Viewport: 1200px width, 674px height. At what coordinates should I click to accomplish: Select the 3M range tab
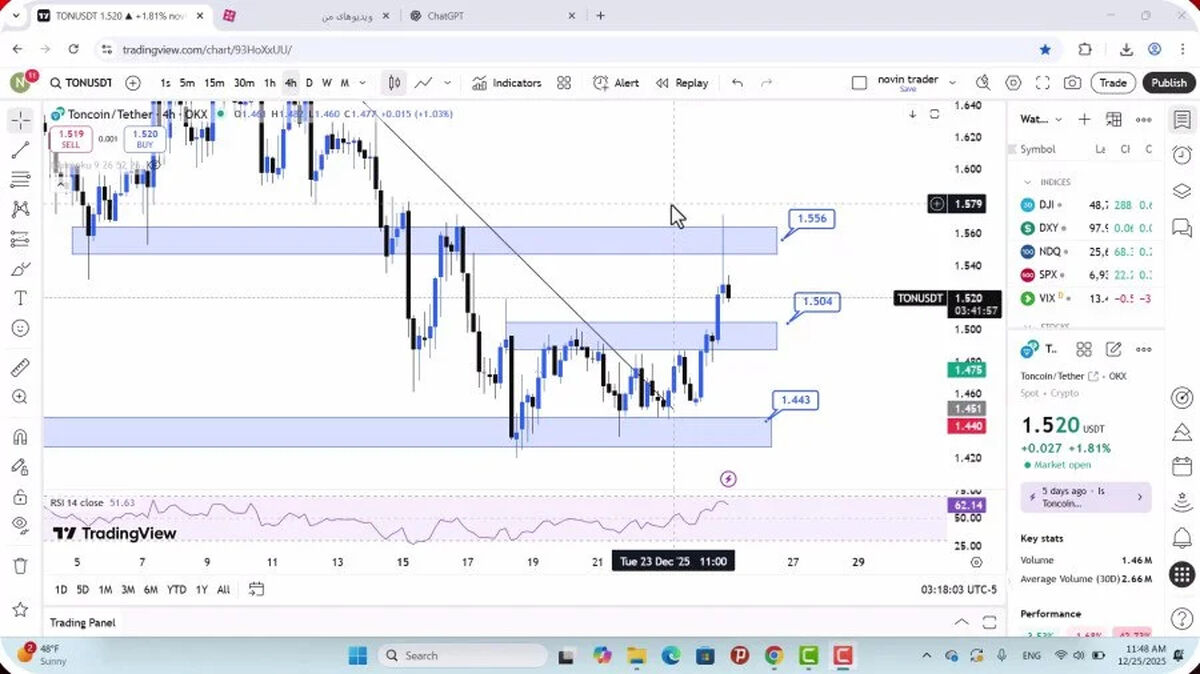point(128,589)
